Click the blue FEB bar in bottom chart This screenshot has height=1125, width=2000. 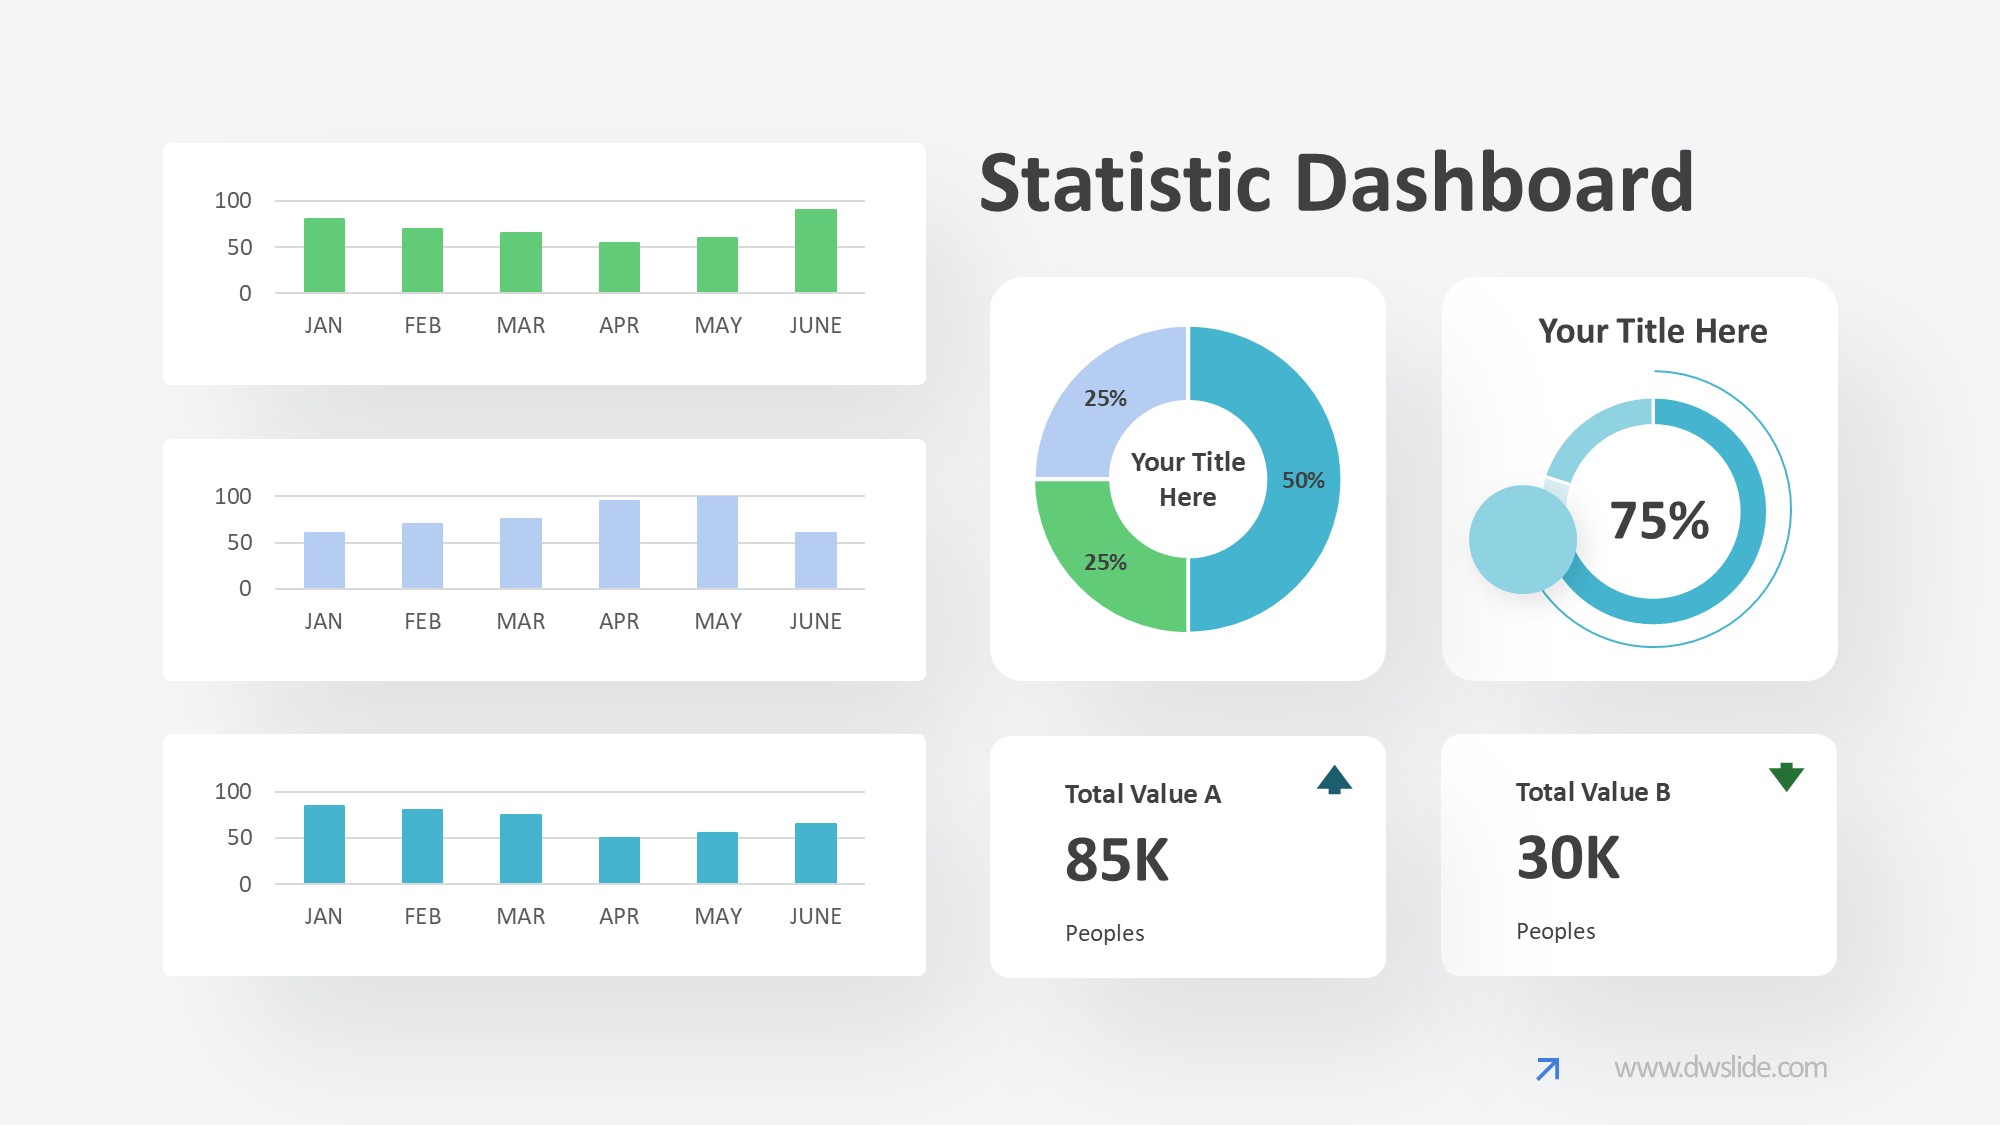(422, 846)
